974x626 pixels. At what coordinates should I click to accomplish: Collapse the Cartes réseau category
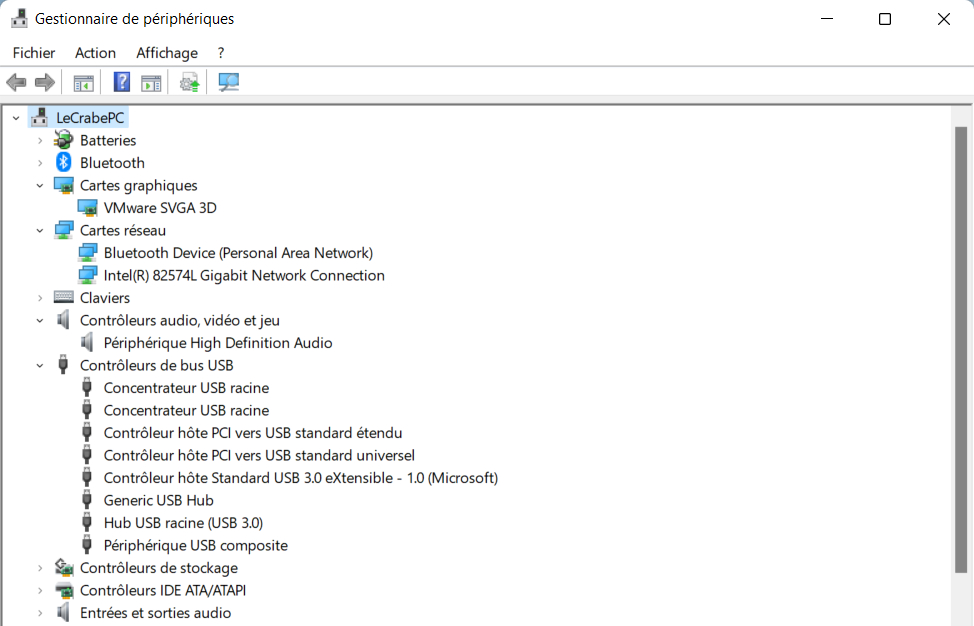point(40,230)
